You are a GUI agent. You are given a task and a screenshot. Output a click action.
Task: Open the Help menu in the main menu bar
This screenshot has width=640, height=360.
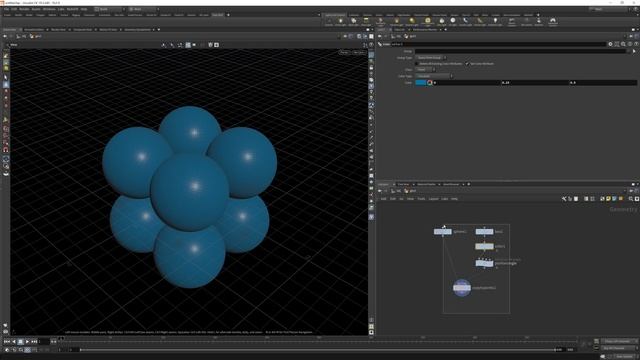point(84,9)
